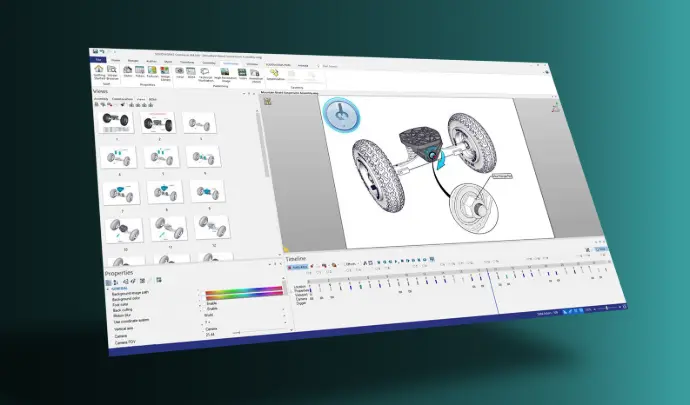Click the ribbon search field
Screen dimensions: 690x405
pyautogui.click(x=330, y=66)
